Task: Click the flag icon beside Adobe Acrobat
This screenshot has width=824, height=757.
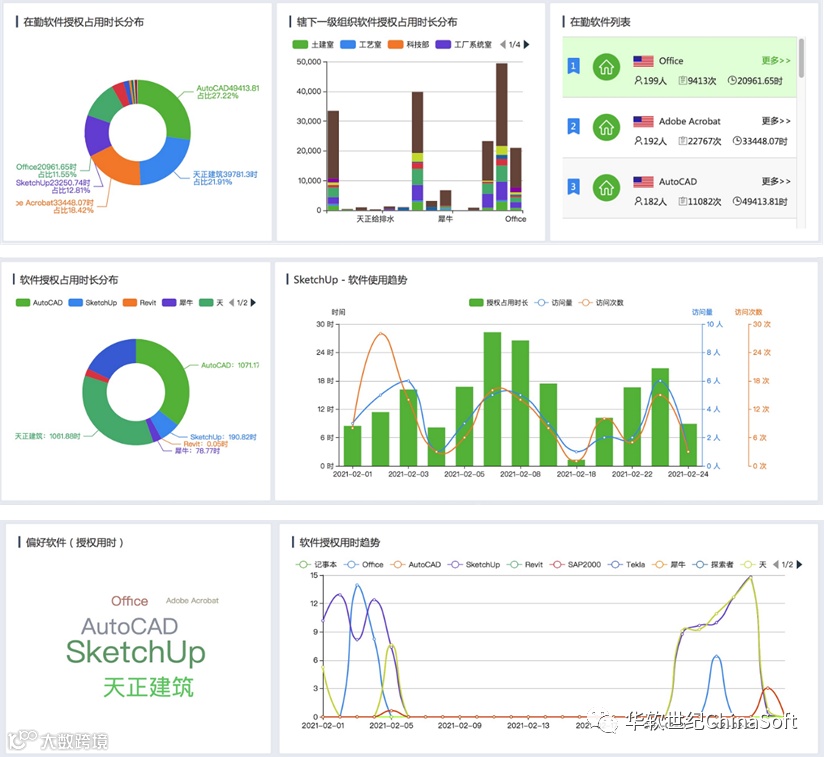Action: tap(643, 121)
